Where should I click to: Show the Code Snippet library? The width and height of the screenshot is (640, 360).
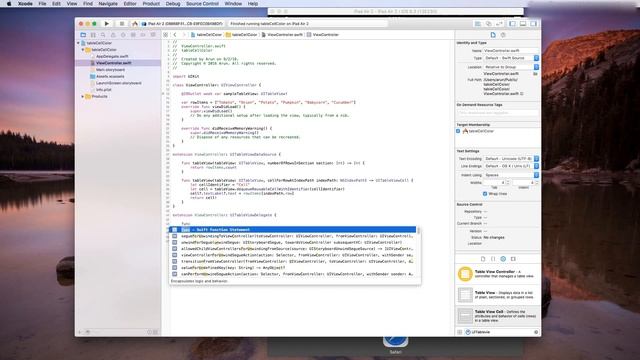point(493,259)
